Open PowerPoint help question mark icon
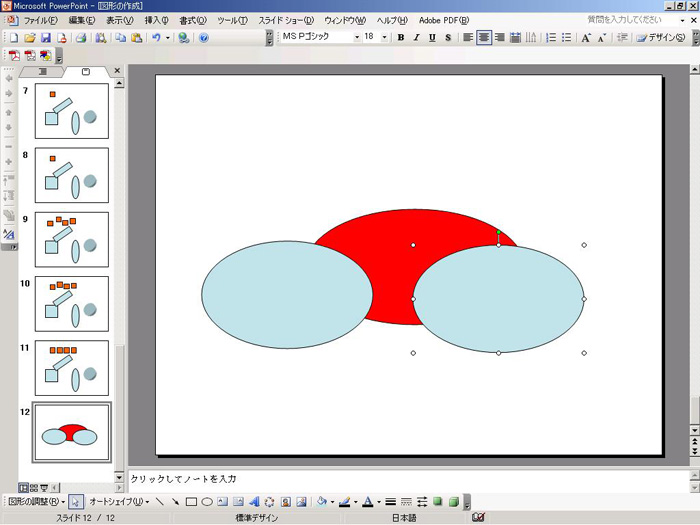 (x=204, y=38)
